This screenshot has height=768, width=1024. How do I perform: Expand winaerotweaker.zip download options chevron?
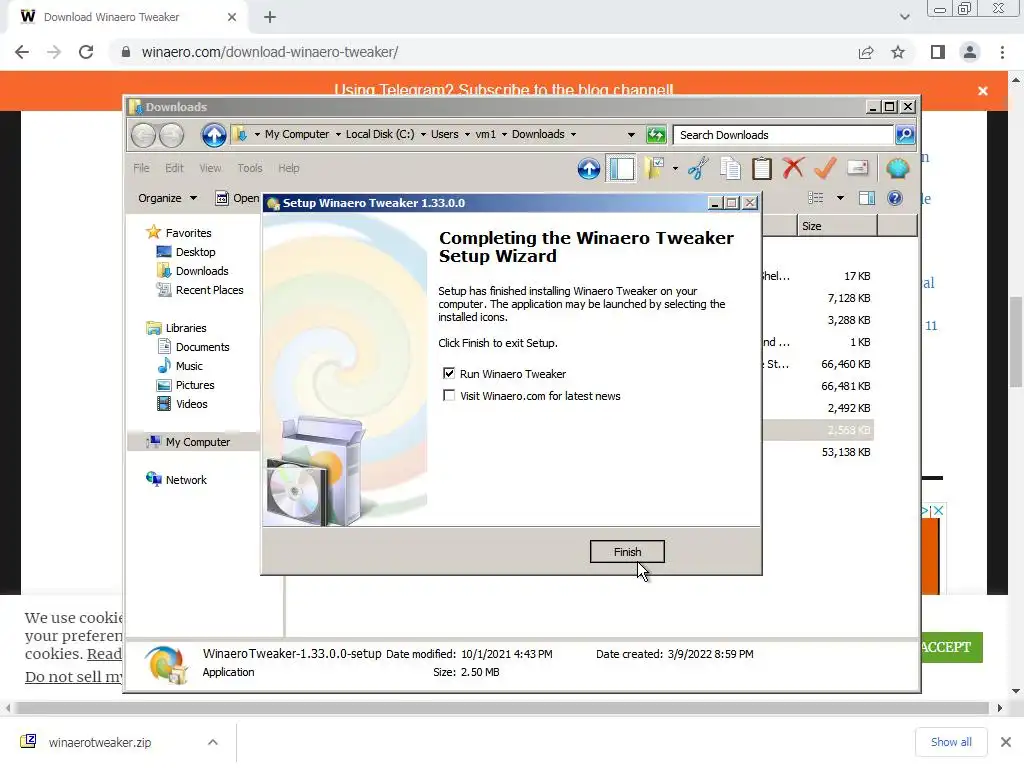click(x=213, y=743)
